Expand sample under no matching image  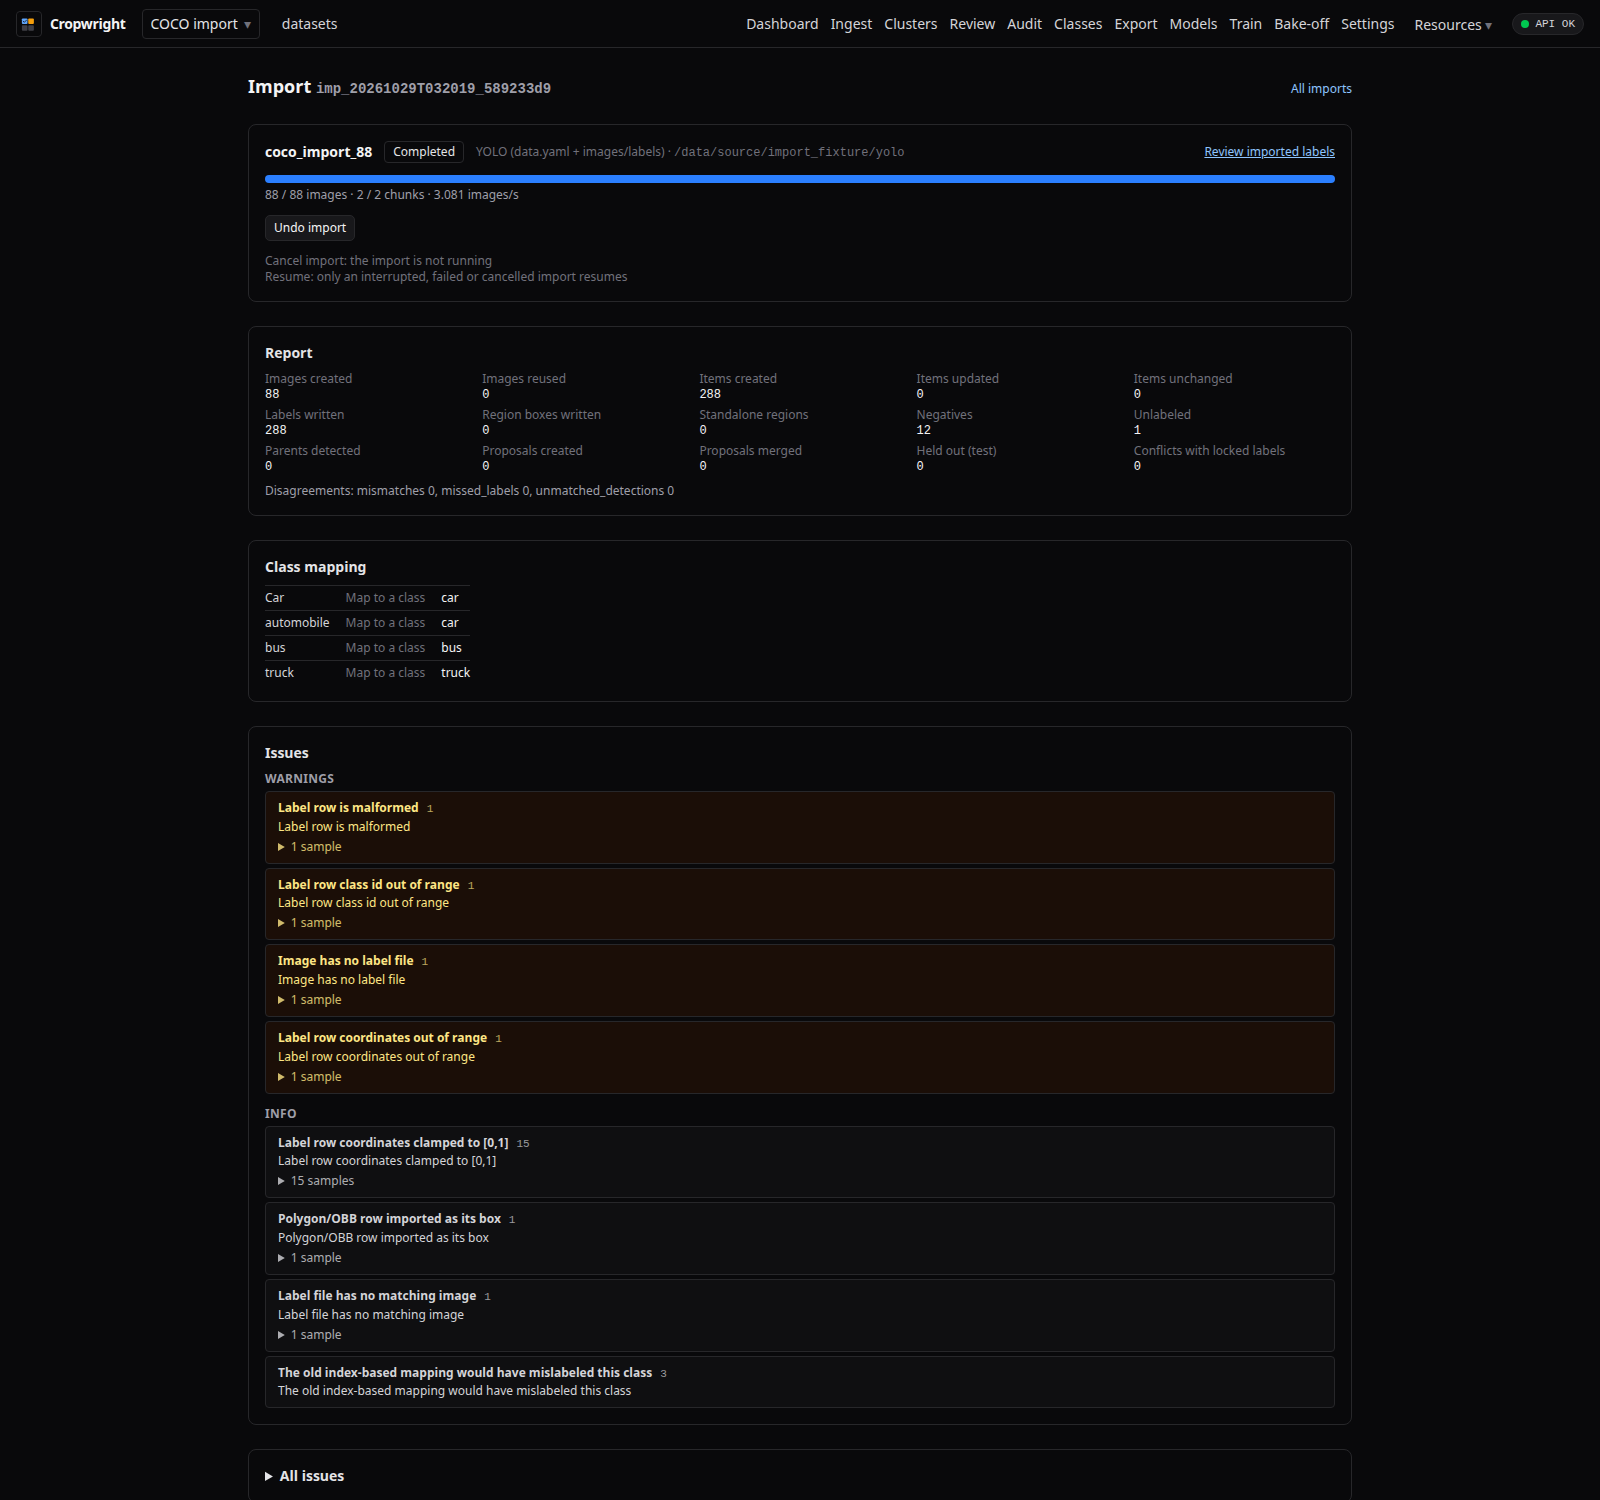click(310, 1335)
